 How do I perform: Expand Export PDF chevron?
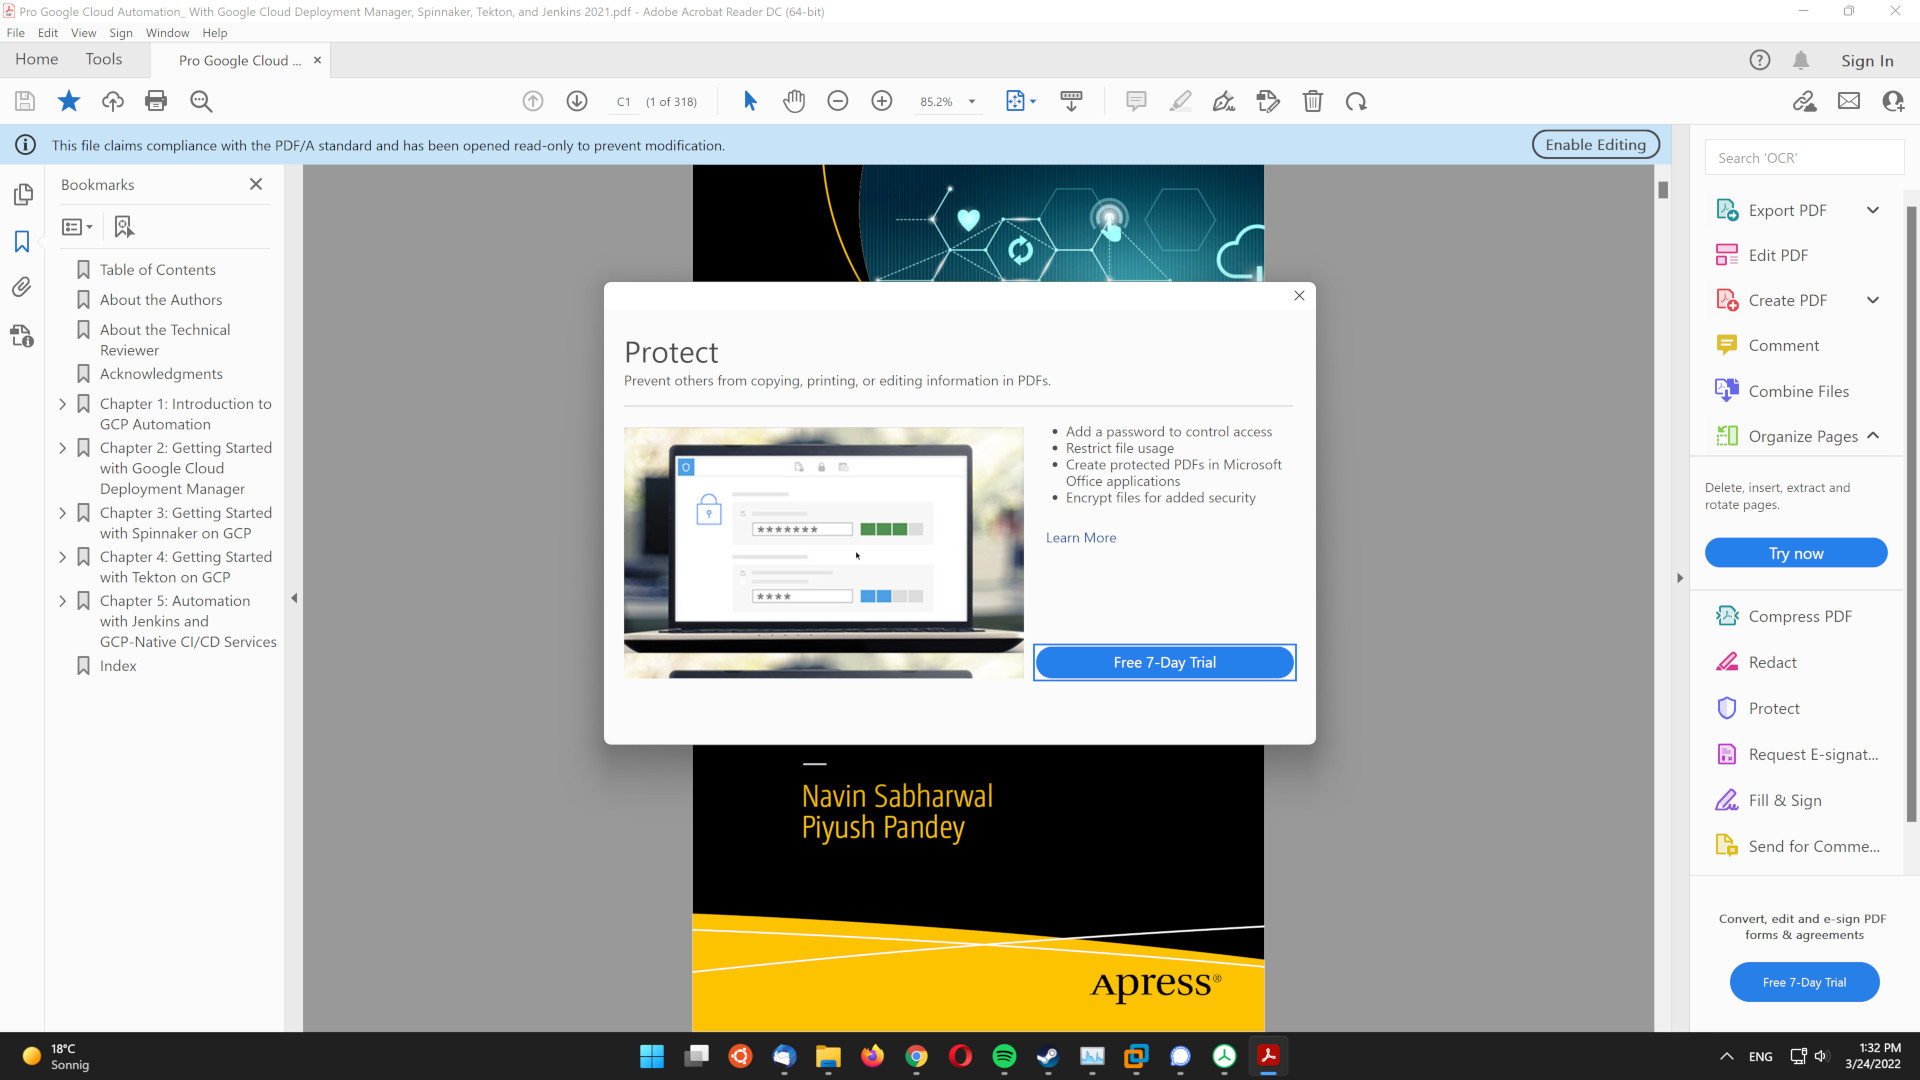pos(1873,210)
